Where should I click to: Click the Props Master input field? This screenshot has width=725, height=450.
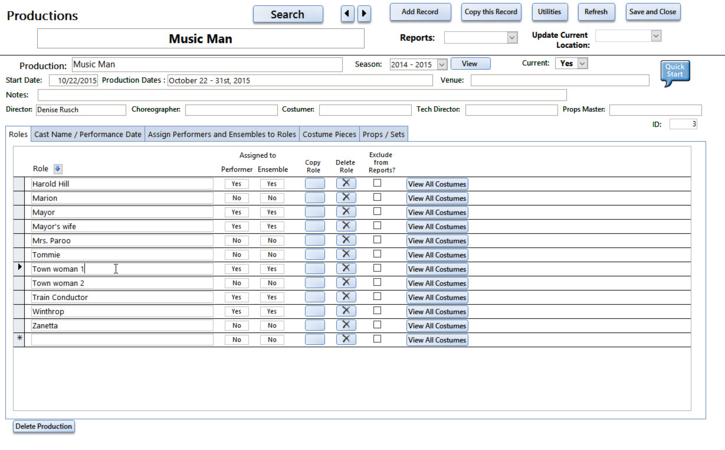(655, 110)
